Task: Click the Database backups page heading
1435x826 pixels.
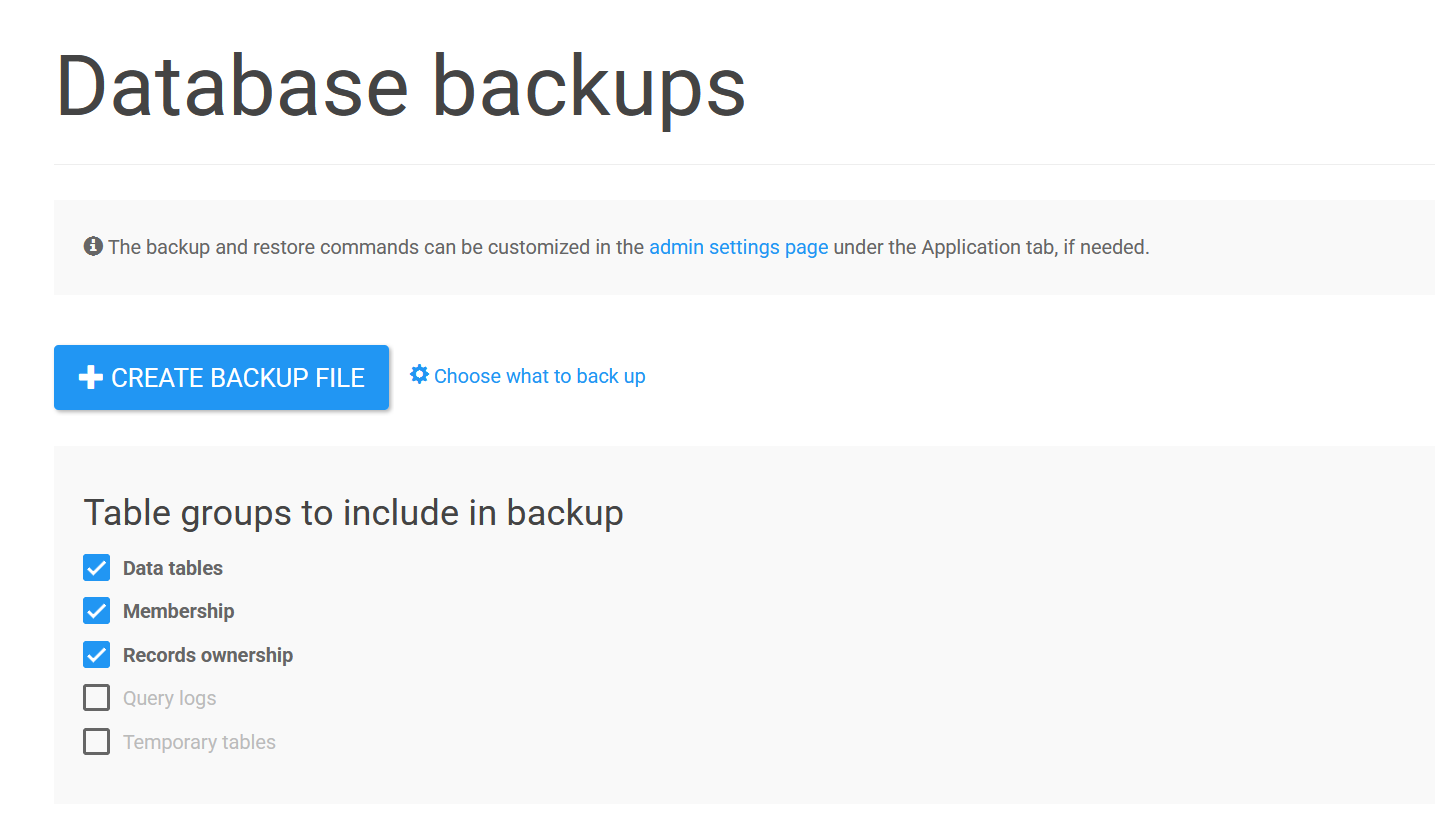Action: (x=400, y=86)
